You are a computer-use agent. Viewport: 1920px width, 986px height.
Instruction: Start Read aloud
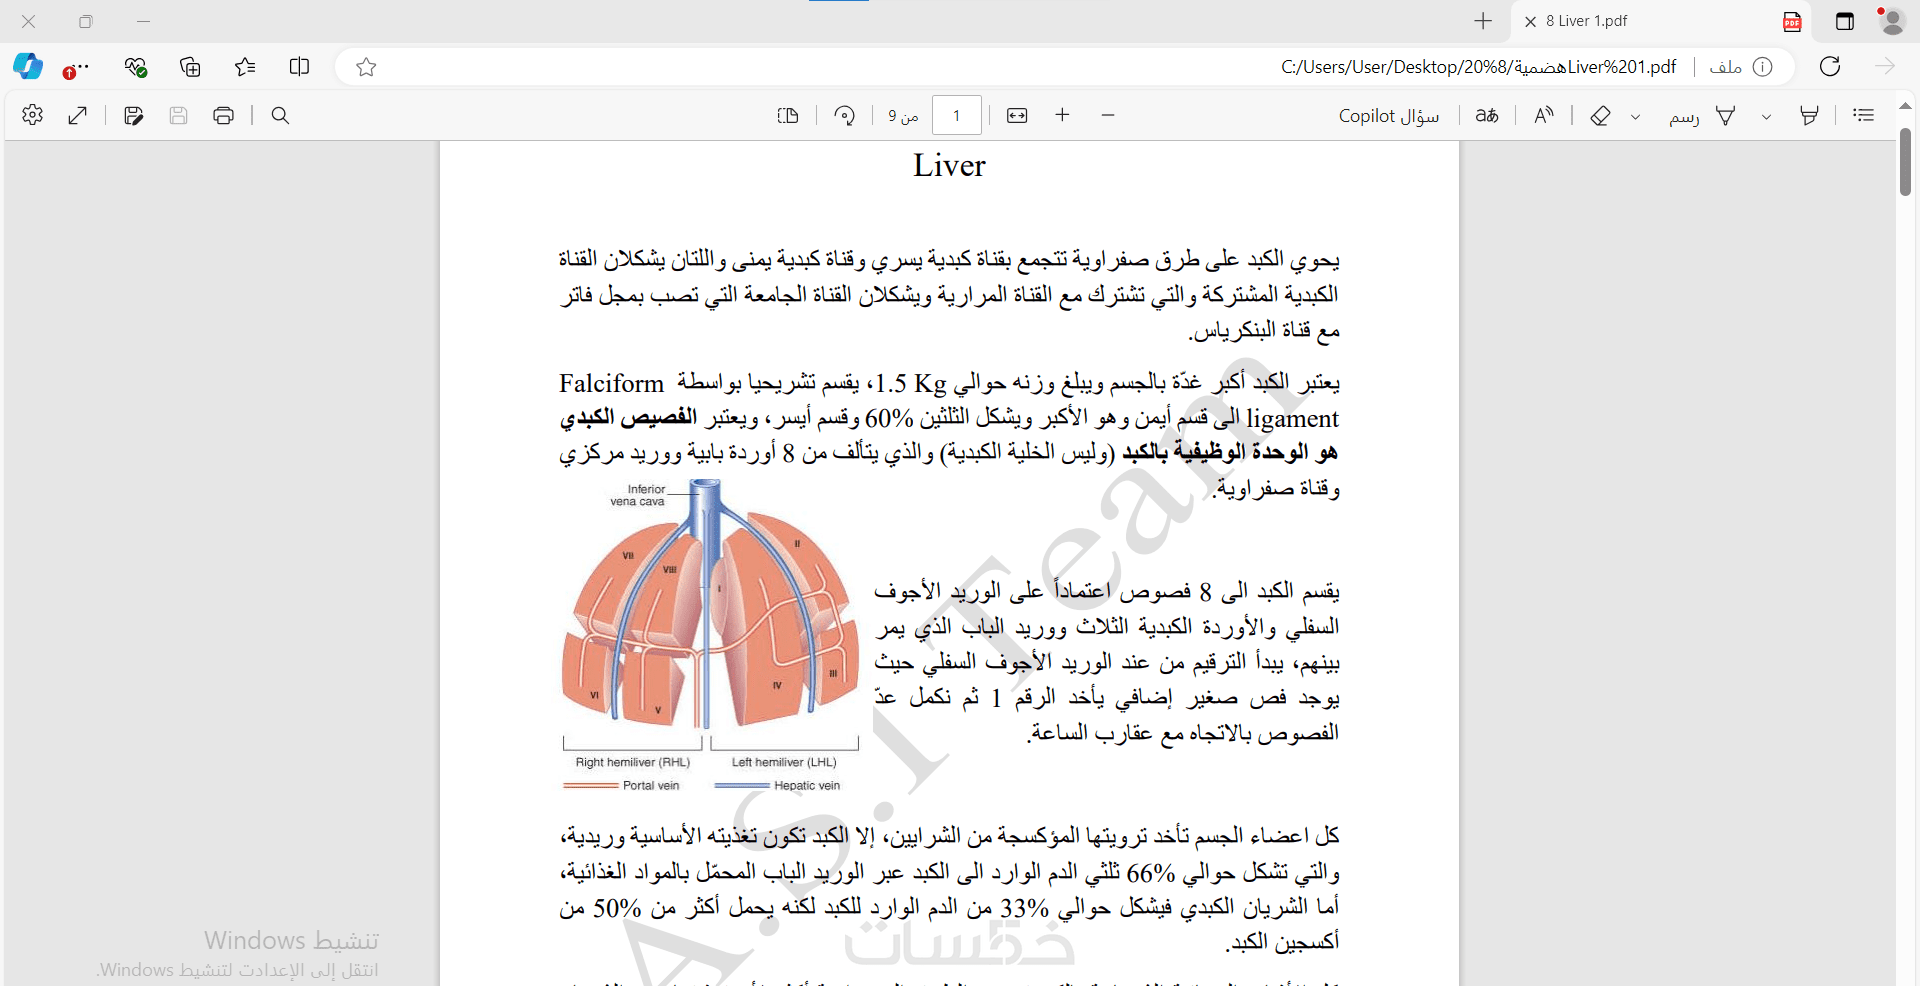[1544, 115]
